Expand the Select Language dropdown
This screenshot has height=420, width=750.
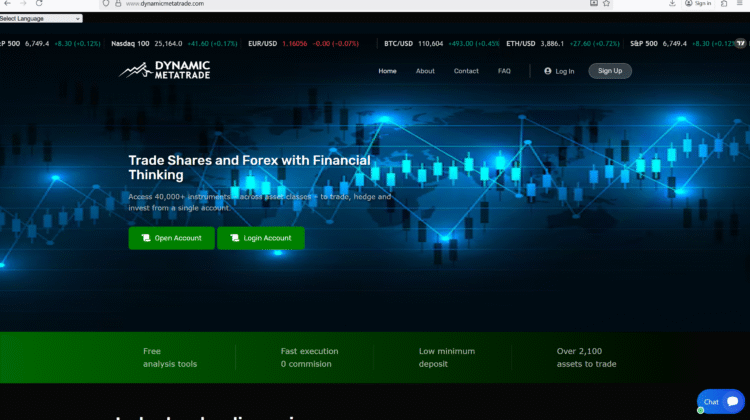click(41, 18)
